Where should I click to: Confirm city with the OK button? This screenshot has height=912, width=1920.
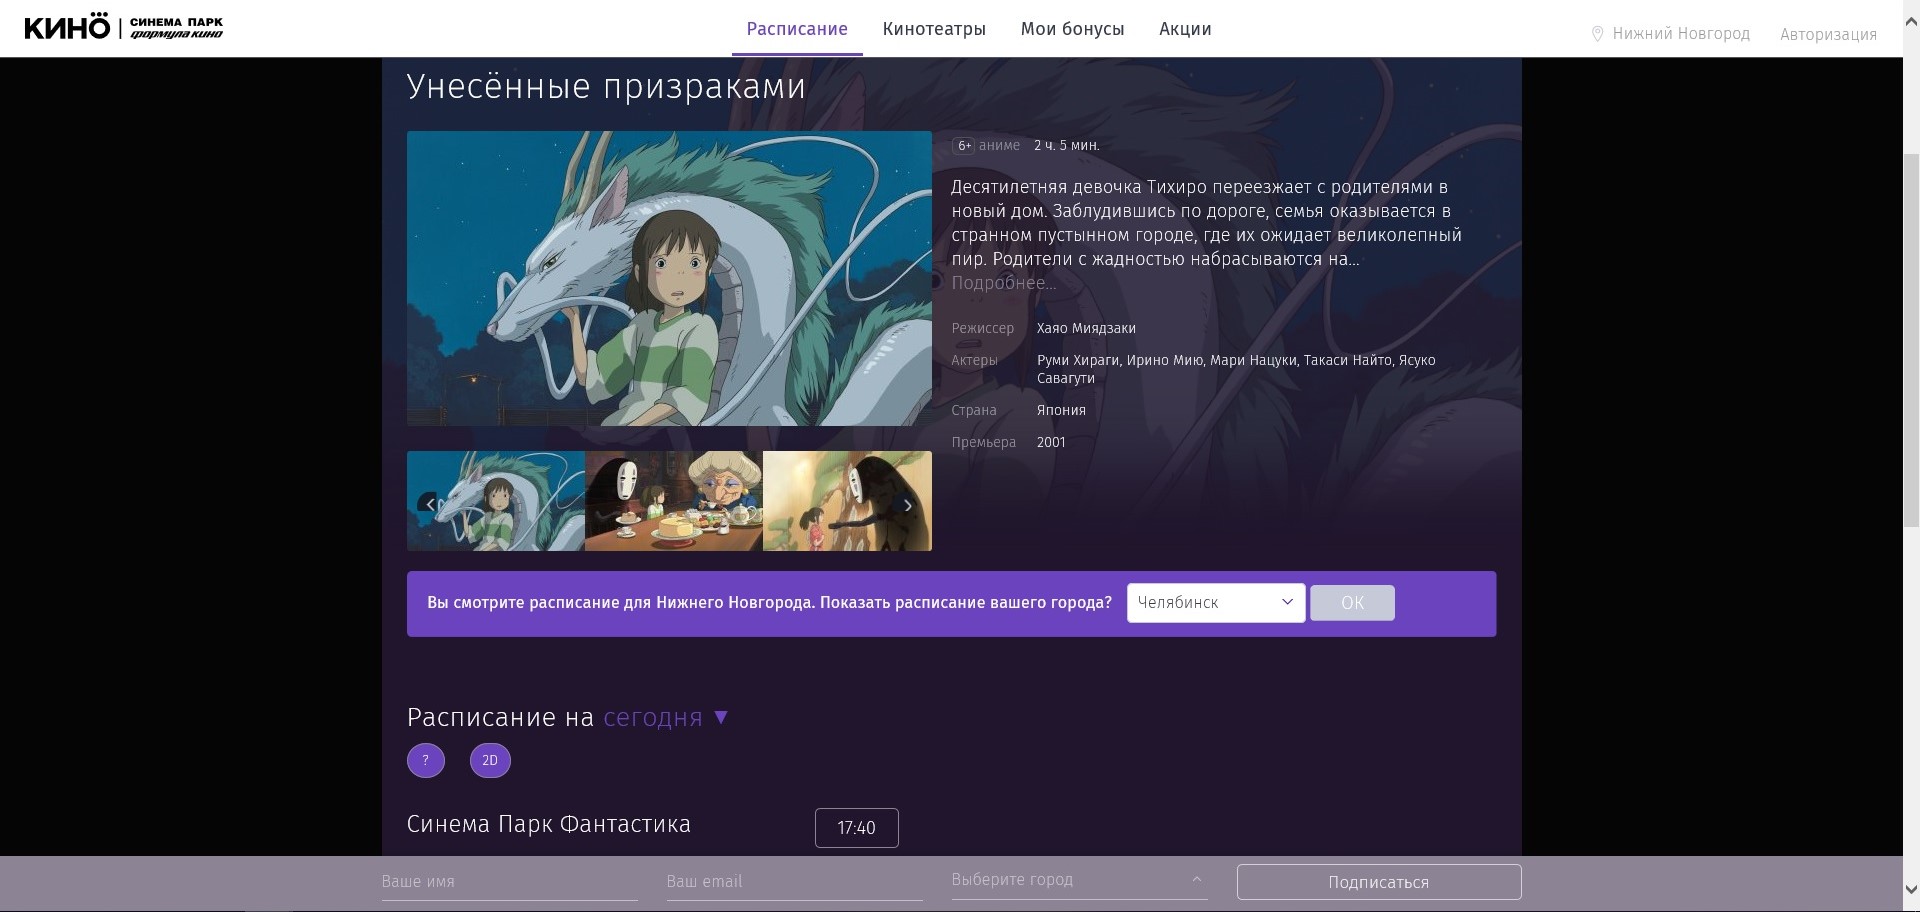coord(1352,602)
